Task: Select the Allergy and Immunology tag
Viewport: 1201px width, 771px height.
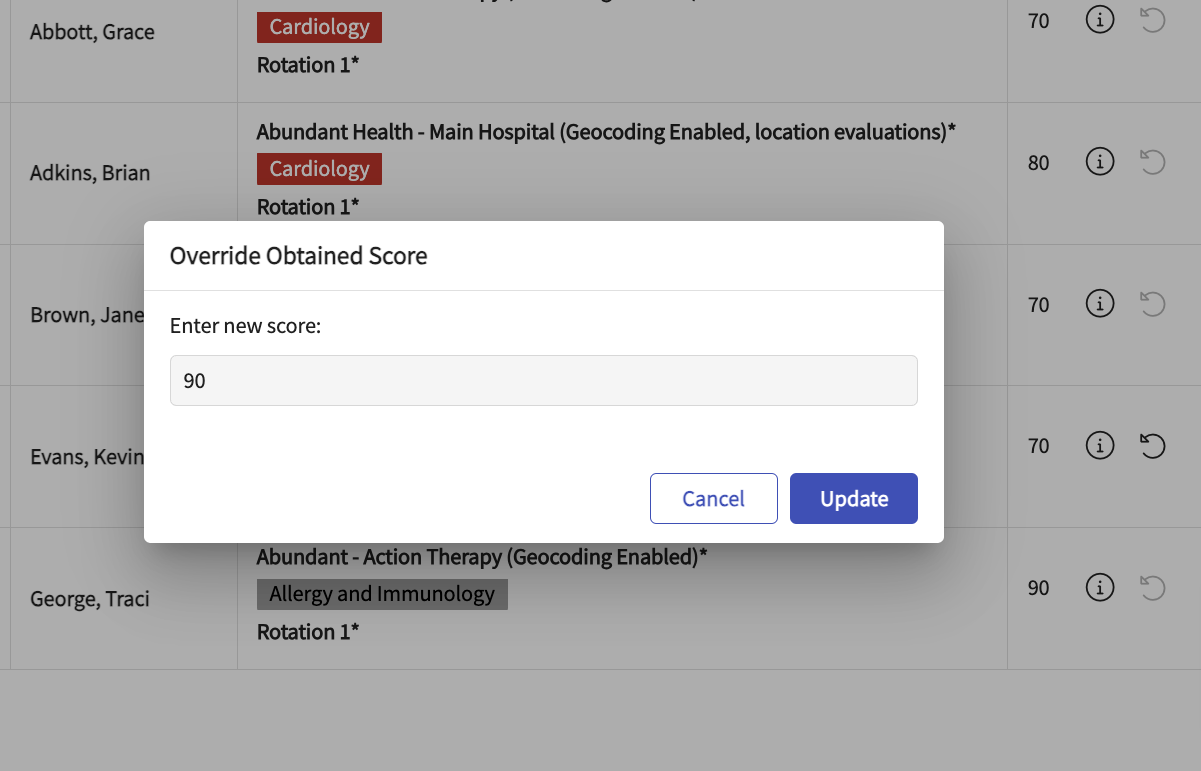Action: click(382, 595)
